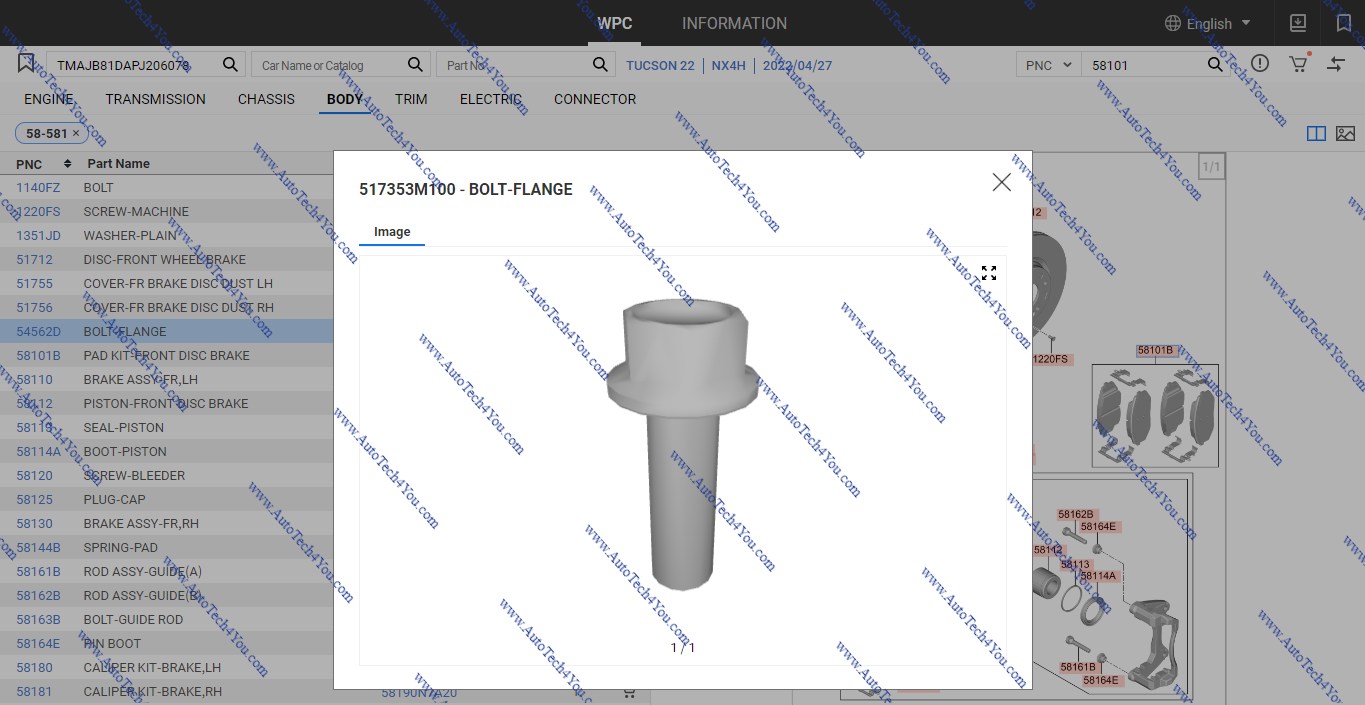
Task: Click the Car Name or Catalog field
Action: click(x=330, y=65)
